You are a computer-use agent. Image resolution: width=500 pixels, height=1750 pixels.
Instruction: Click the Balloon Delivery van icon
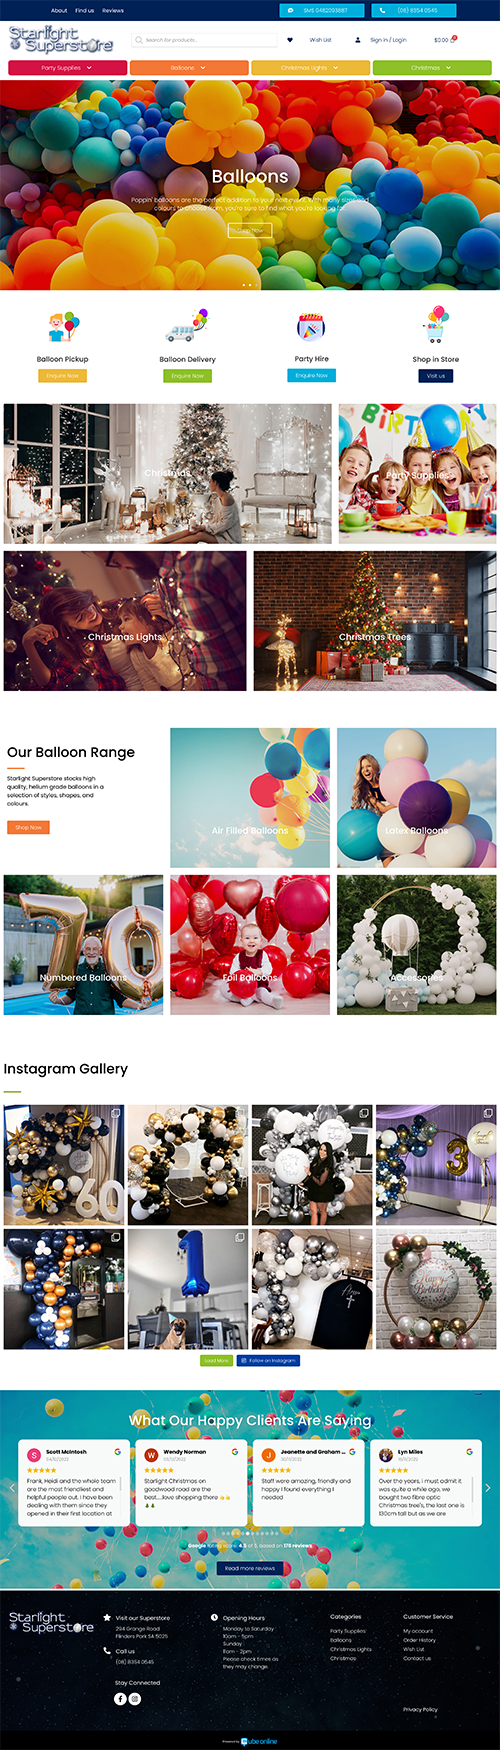(187, 327)
